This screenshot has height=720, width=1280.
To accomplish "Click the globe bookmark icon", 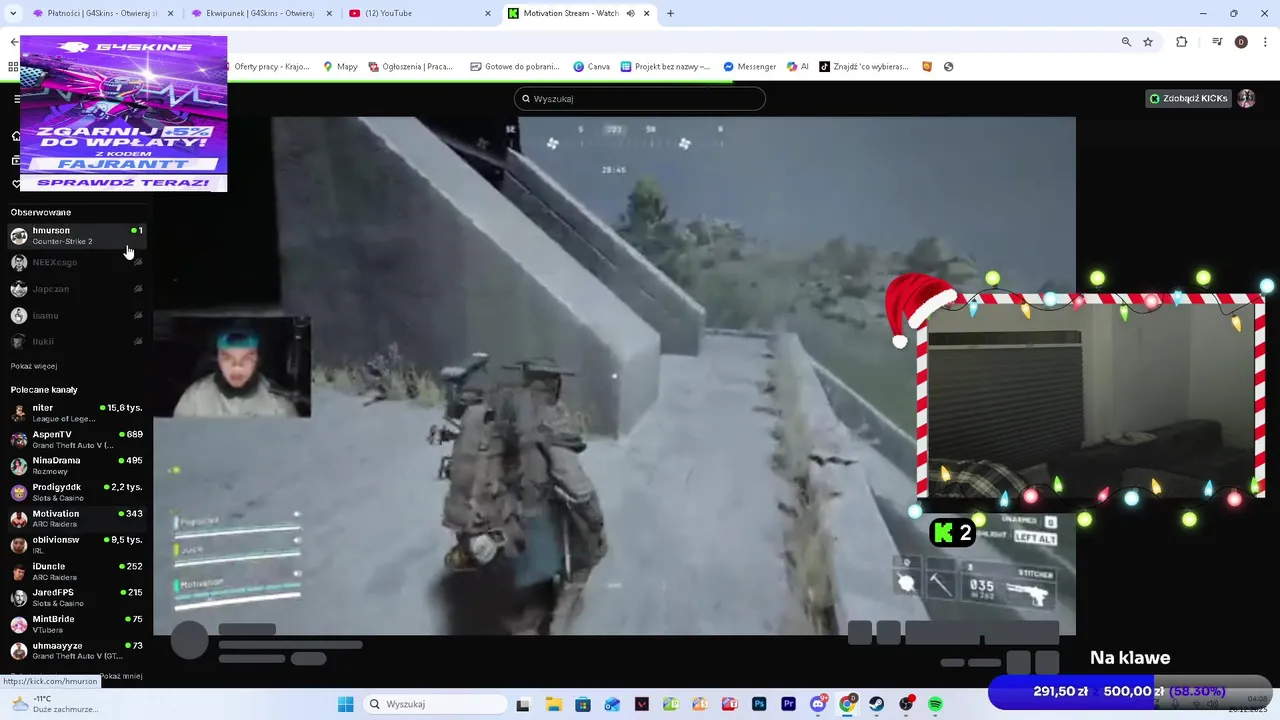I will [948, 67].
